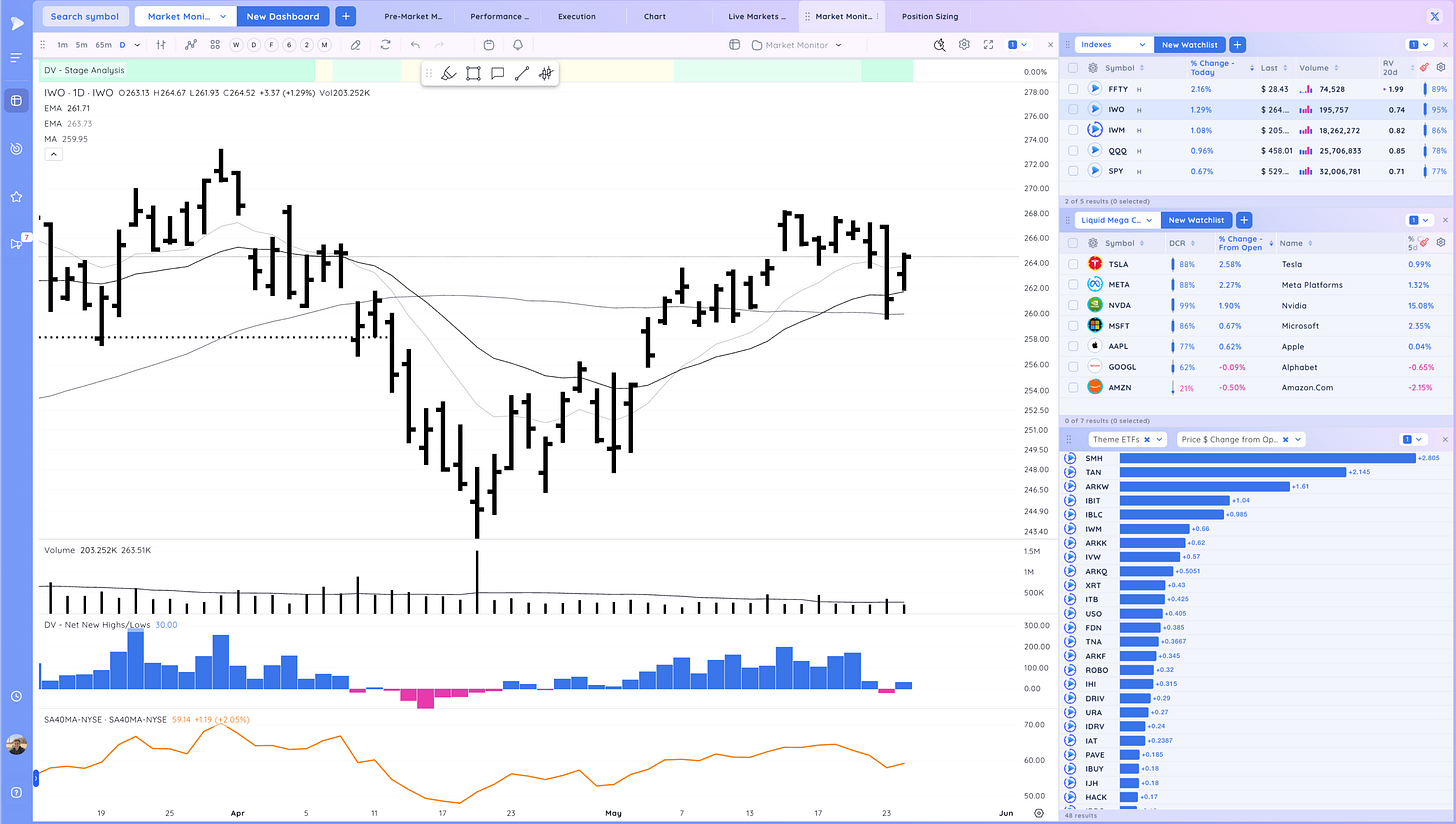Image resolution: width=1456 pixels, height=824 pixels.
Task: Select the trend line drawing tool
Action: point(521,73)
